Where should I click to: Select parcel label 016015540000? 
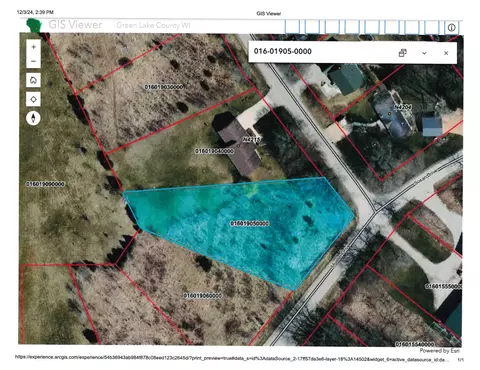[415, 344]
